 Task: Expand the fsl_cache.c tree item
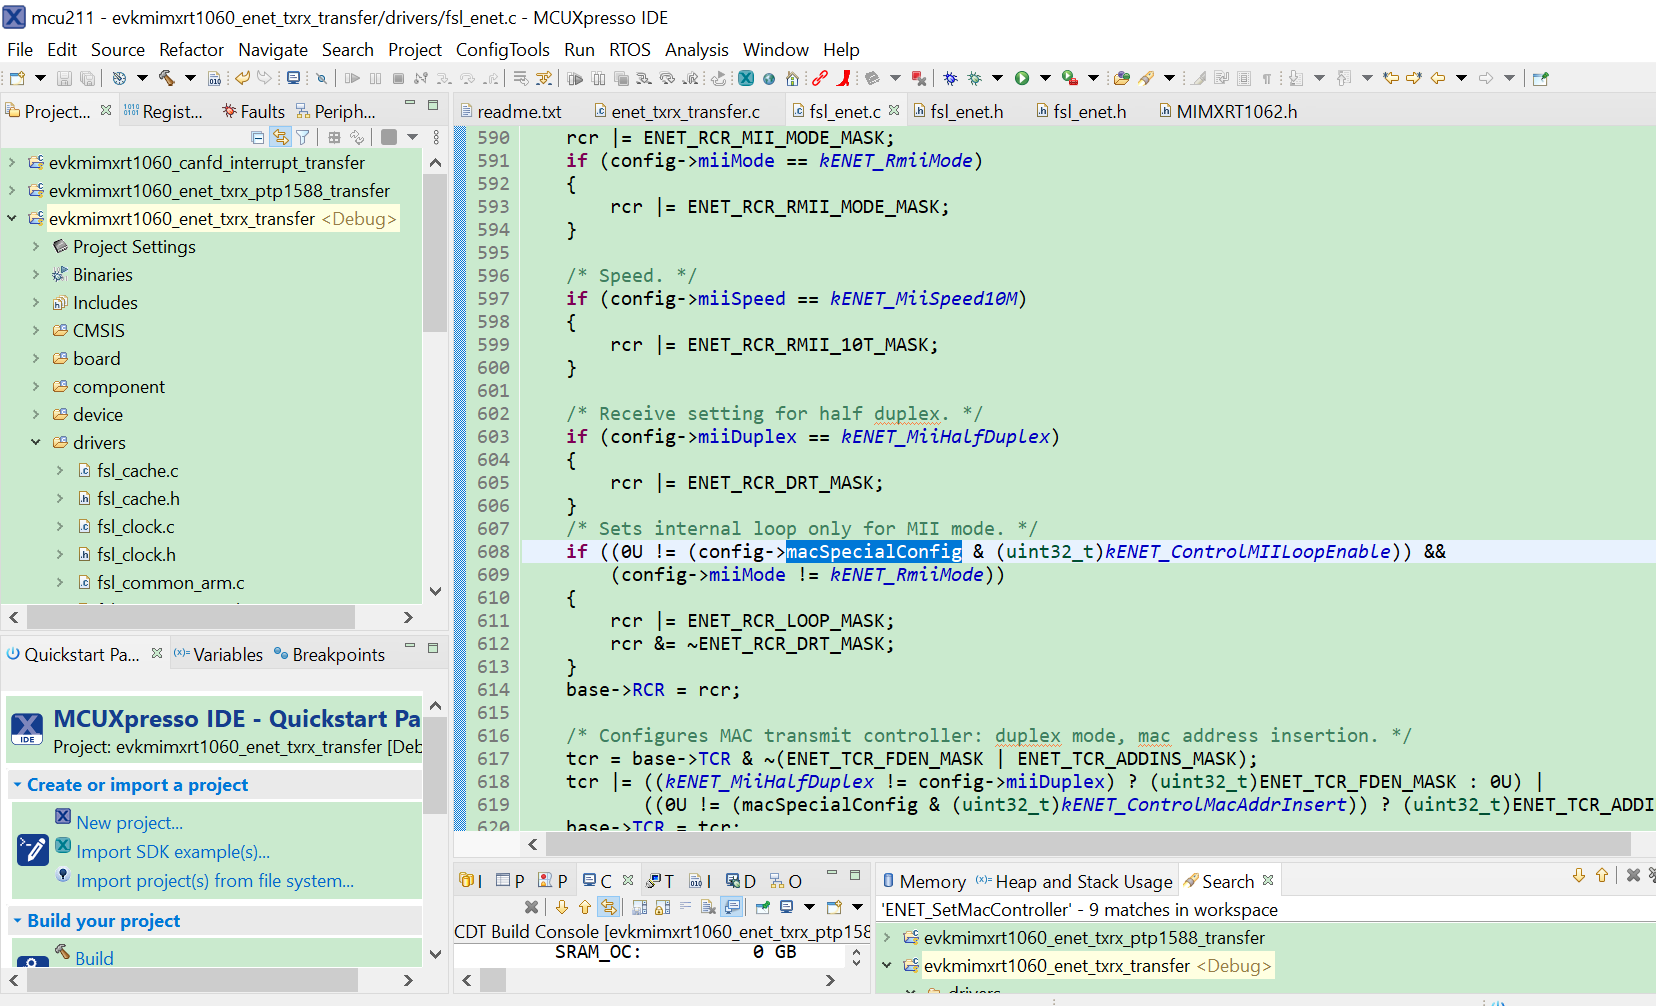click(59, 470)
